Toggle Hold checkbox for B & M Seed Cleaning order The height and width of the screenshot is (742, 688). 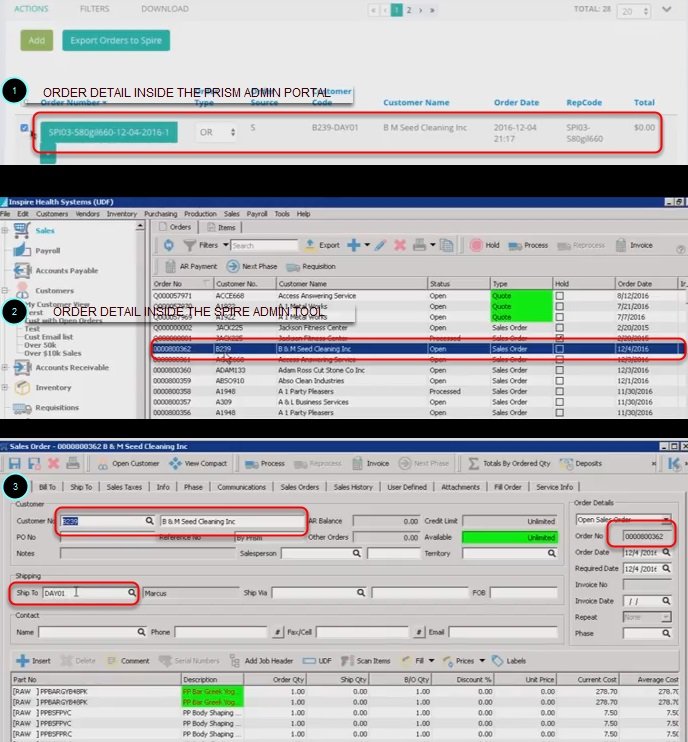[559, 349]
